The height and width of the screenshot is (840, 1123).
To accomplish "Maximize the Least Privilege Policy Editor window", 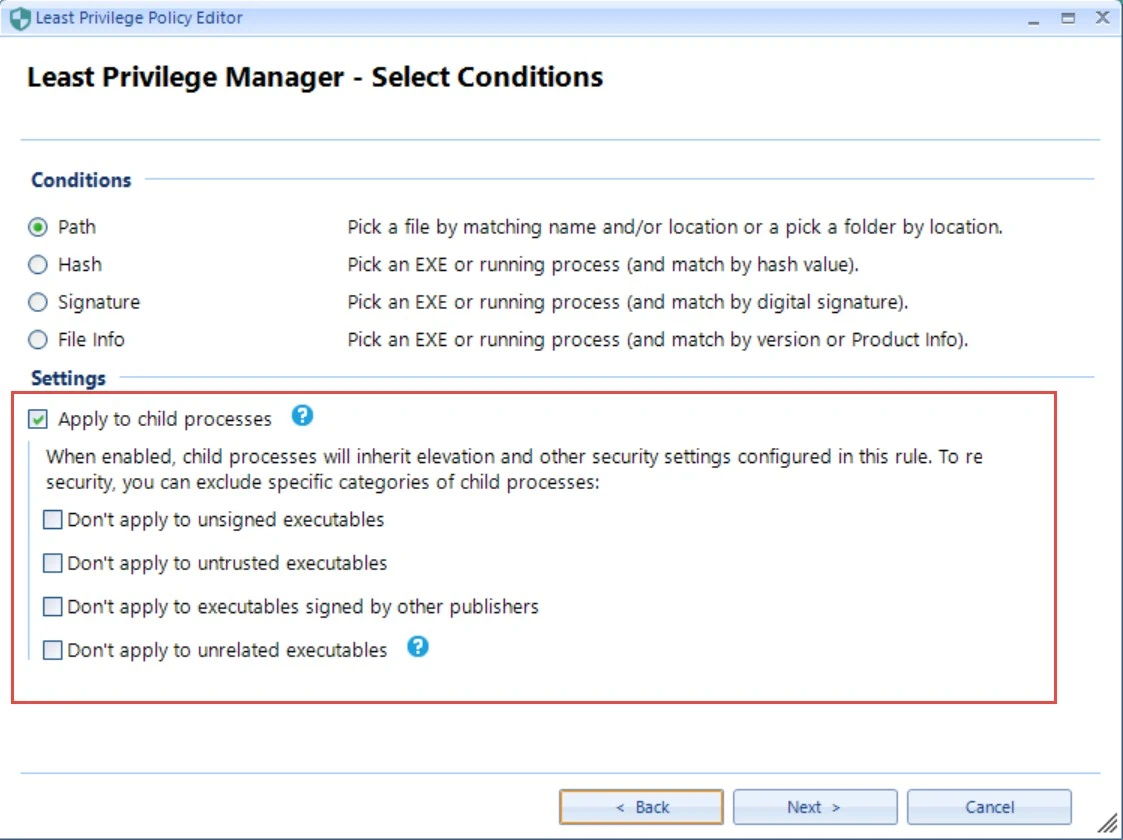I will tap(1066, 18).
